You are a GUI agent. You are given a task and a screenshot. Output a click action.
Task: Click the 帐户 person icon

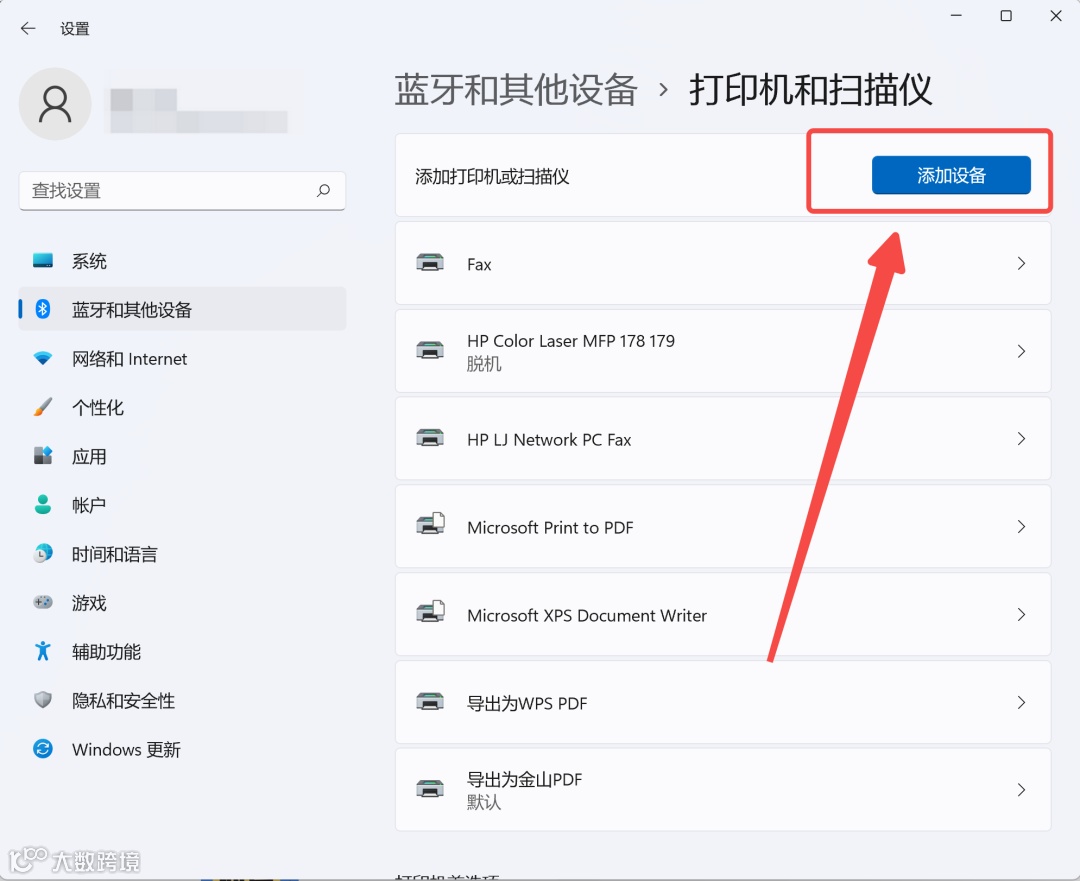[x=43, y=504]
